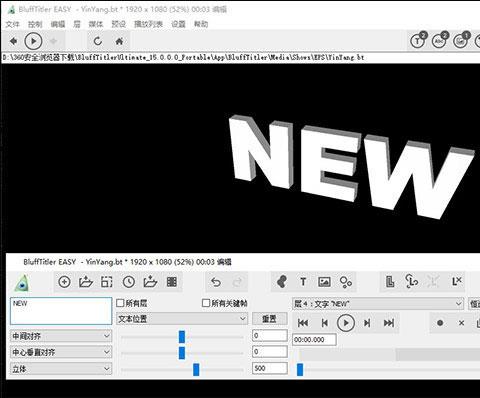Screen dimensions: 480x398
Task: Click the Abc circle icon with badge
Action: click(x=440, y=40)
